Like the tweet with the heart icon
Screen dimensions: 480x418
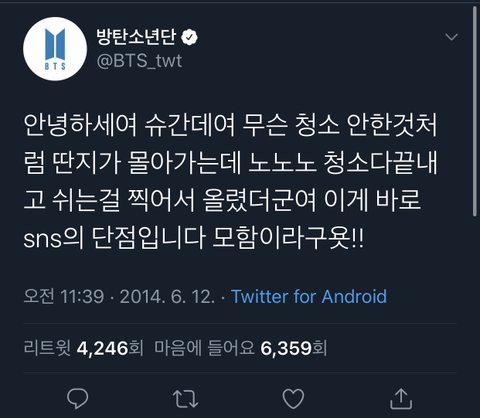coord(293,398)
